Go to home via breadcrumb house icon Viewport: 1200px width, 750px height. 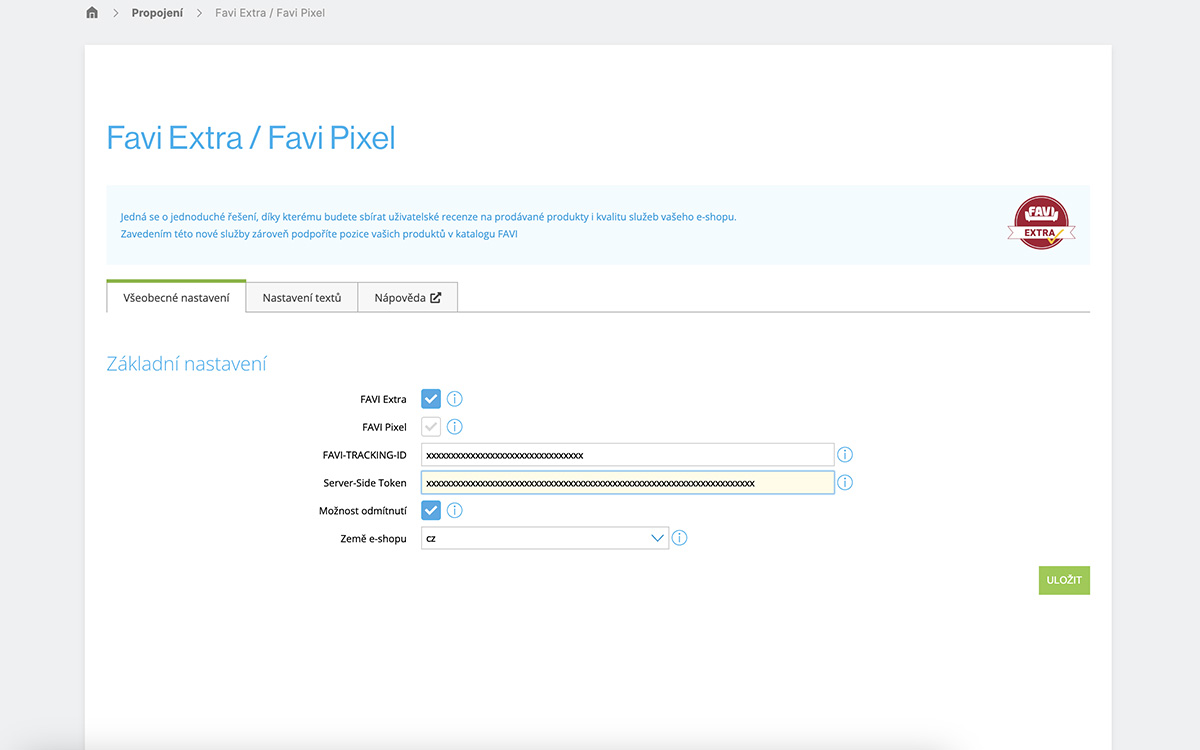click(92, 13)
